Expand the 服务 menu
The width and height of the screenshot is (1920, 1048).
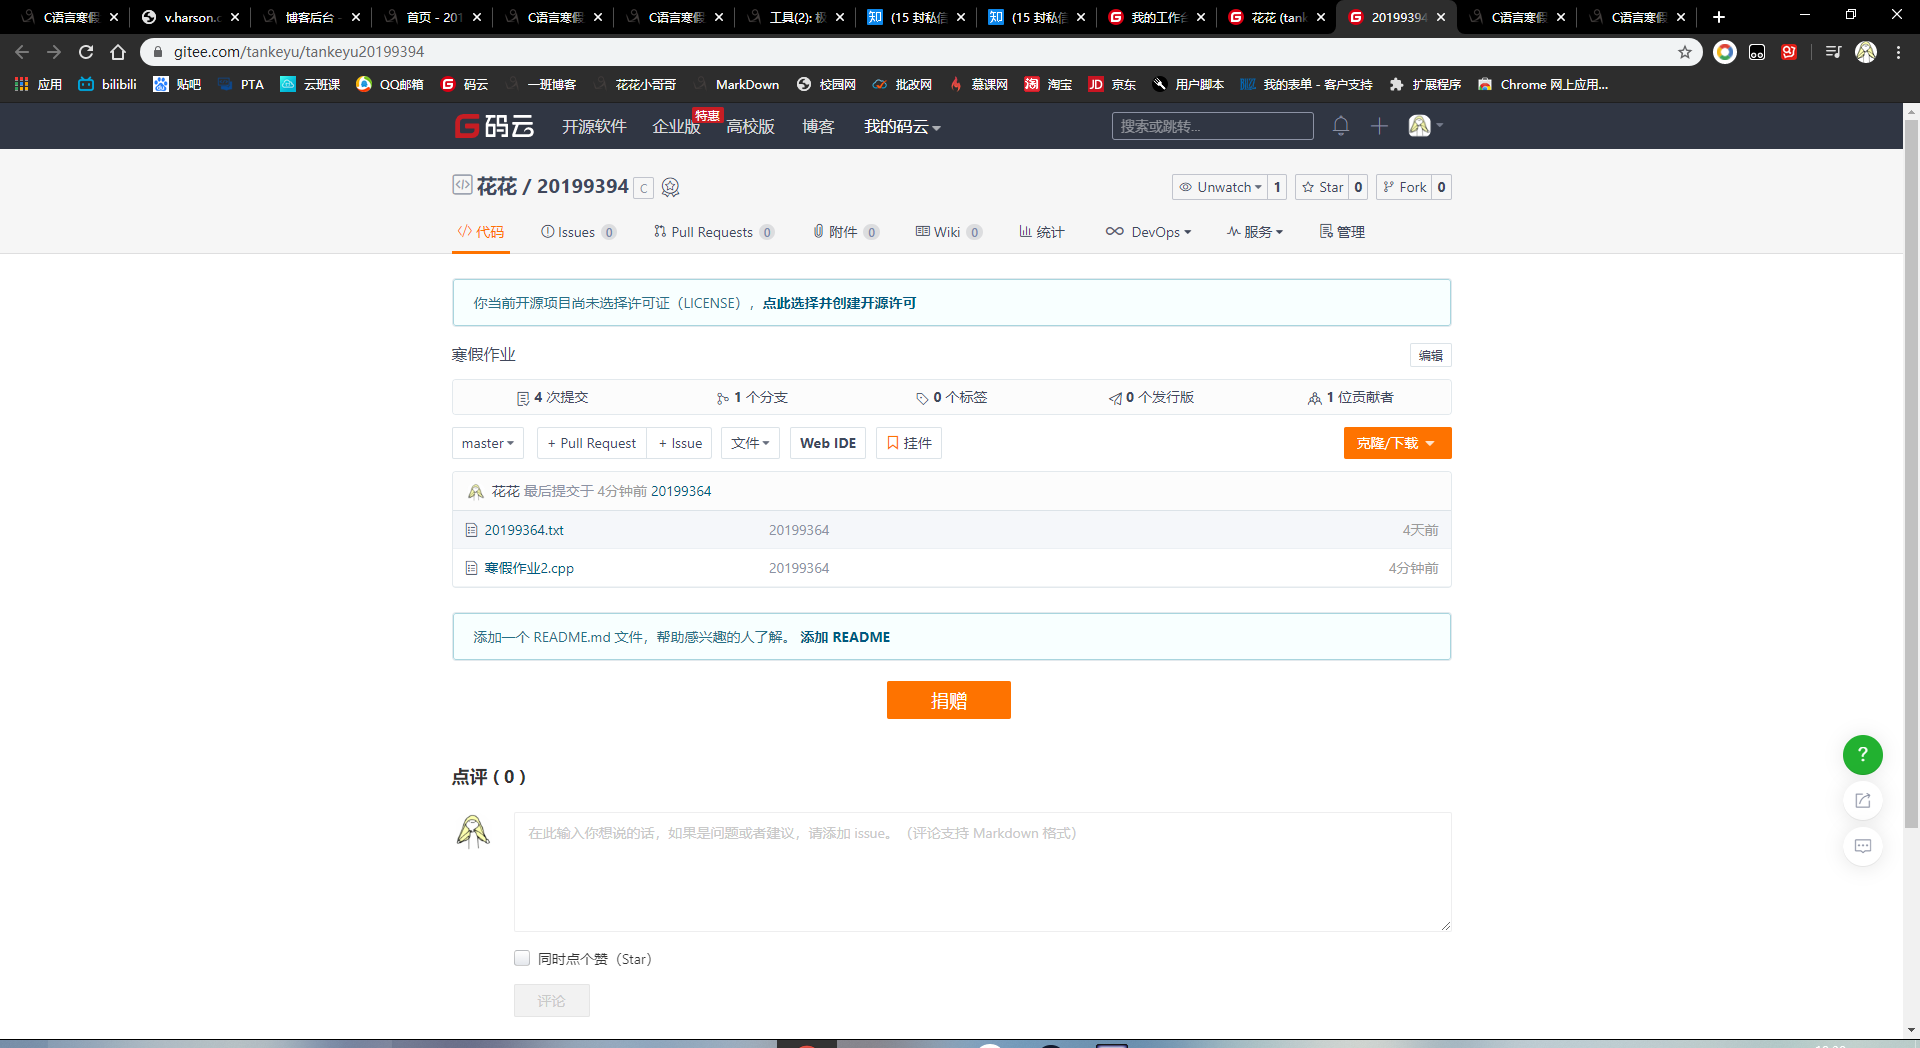(x=1254, y=232)
